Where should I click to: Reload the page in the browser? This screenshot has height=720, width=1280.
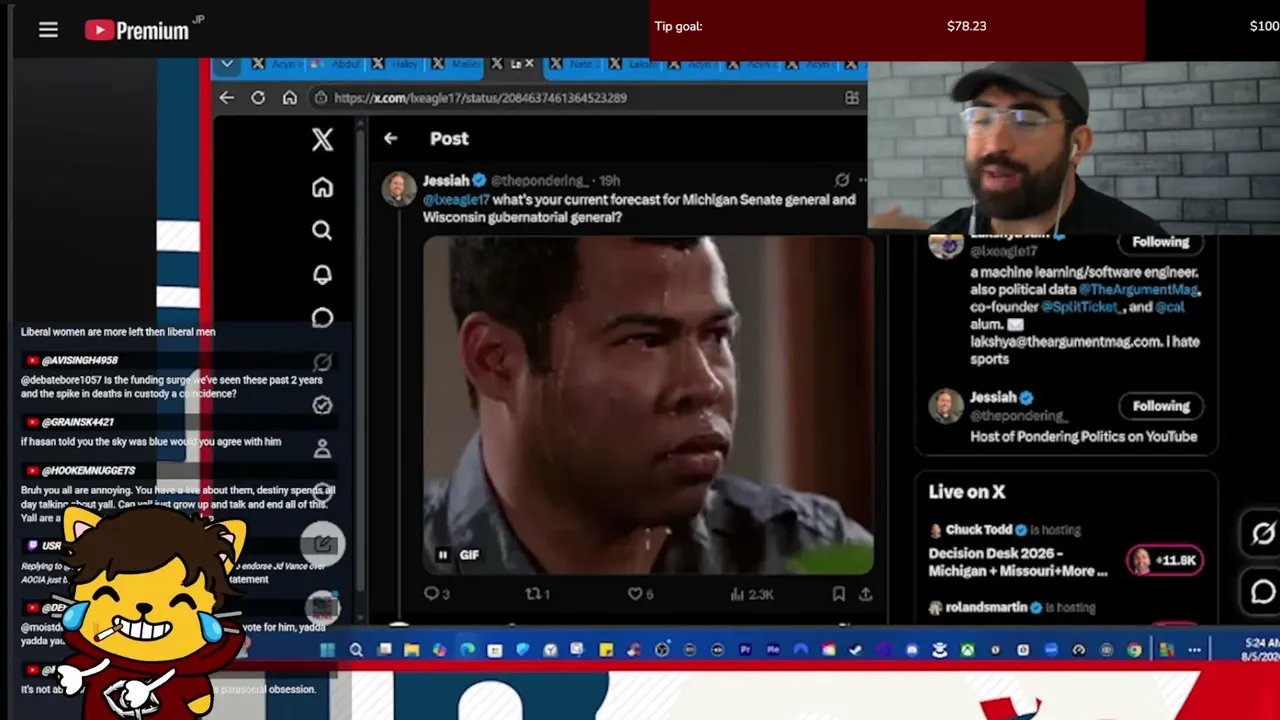tap(258, 98)
